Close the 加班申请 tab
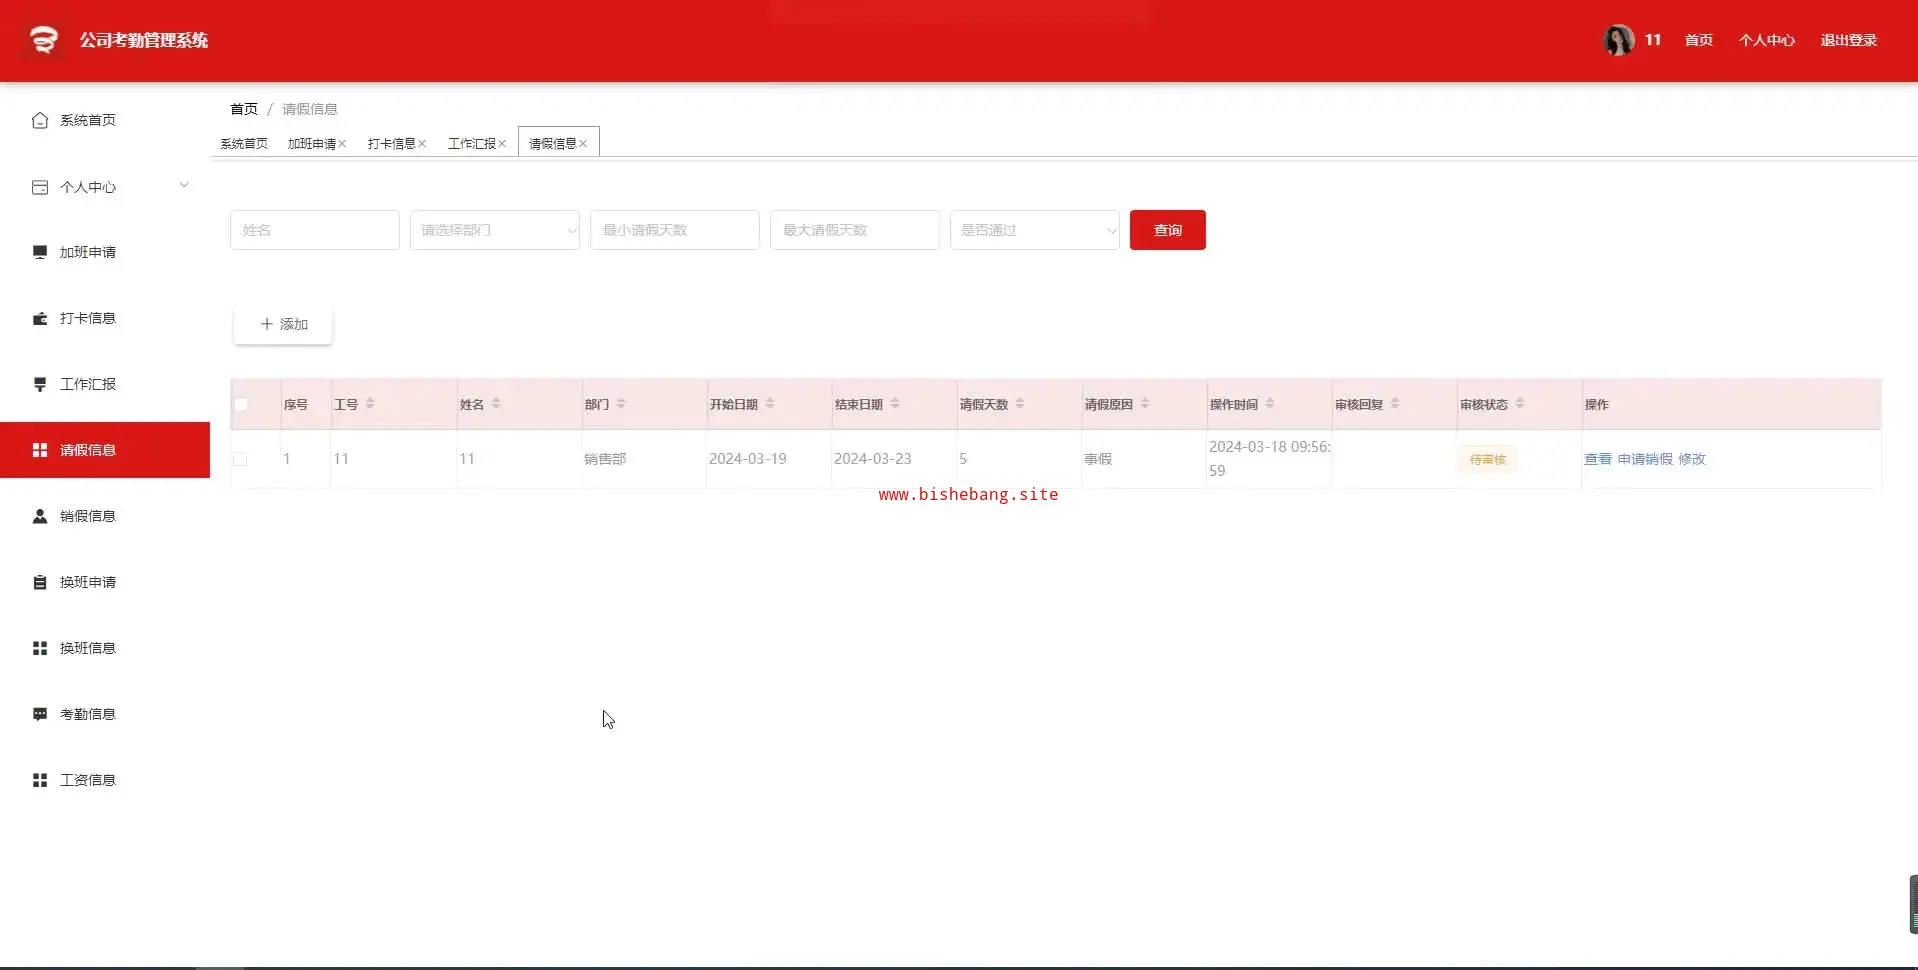 click(x=342, y=144)
